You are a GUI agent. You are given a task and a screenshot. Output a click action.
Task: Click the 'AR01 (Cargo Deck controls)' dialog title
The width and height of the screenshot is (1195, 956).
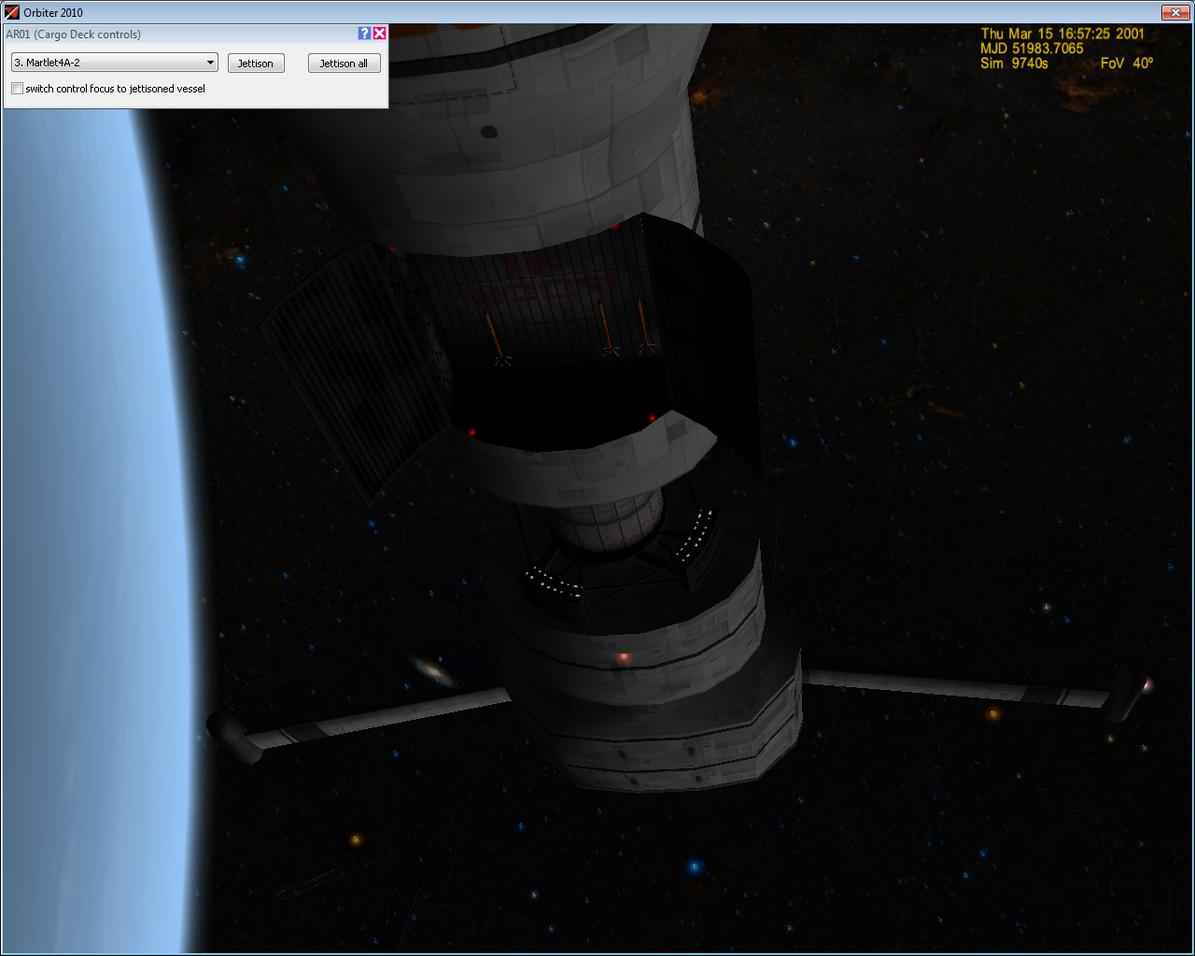pos(73,34)
